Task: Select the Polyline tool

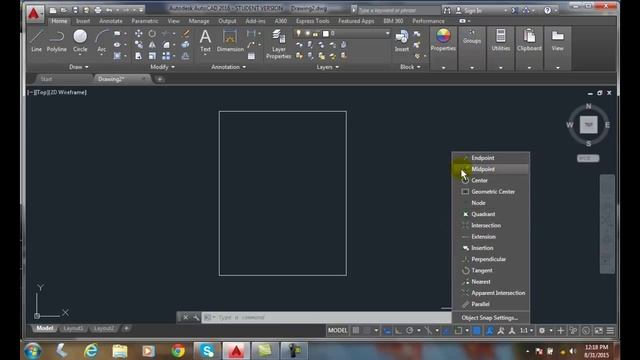Action: (56, 40)
